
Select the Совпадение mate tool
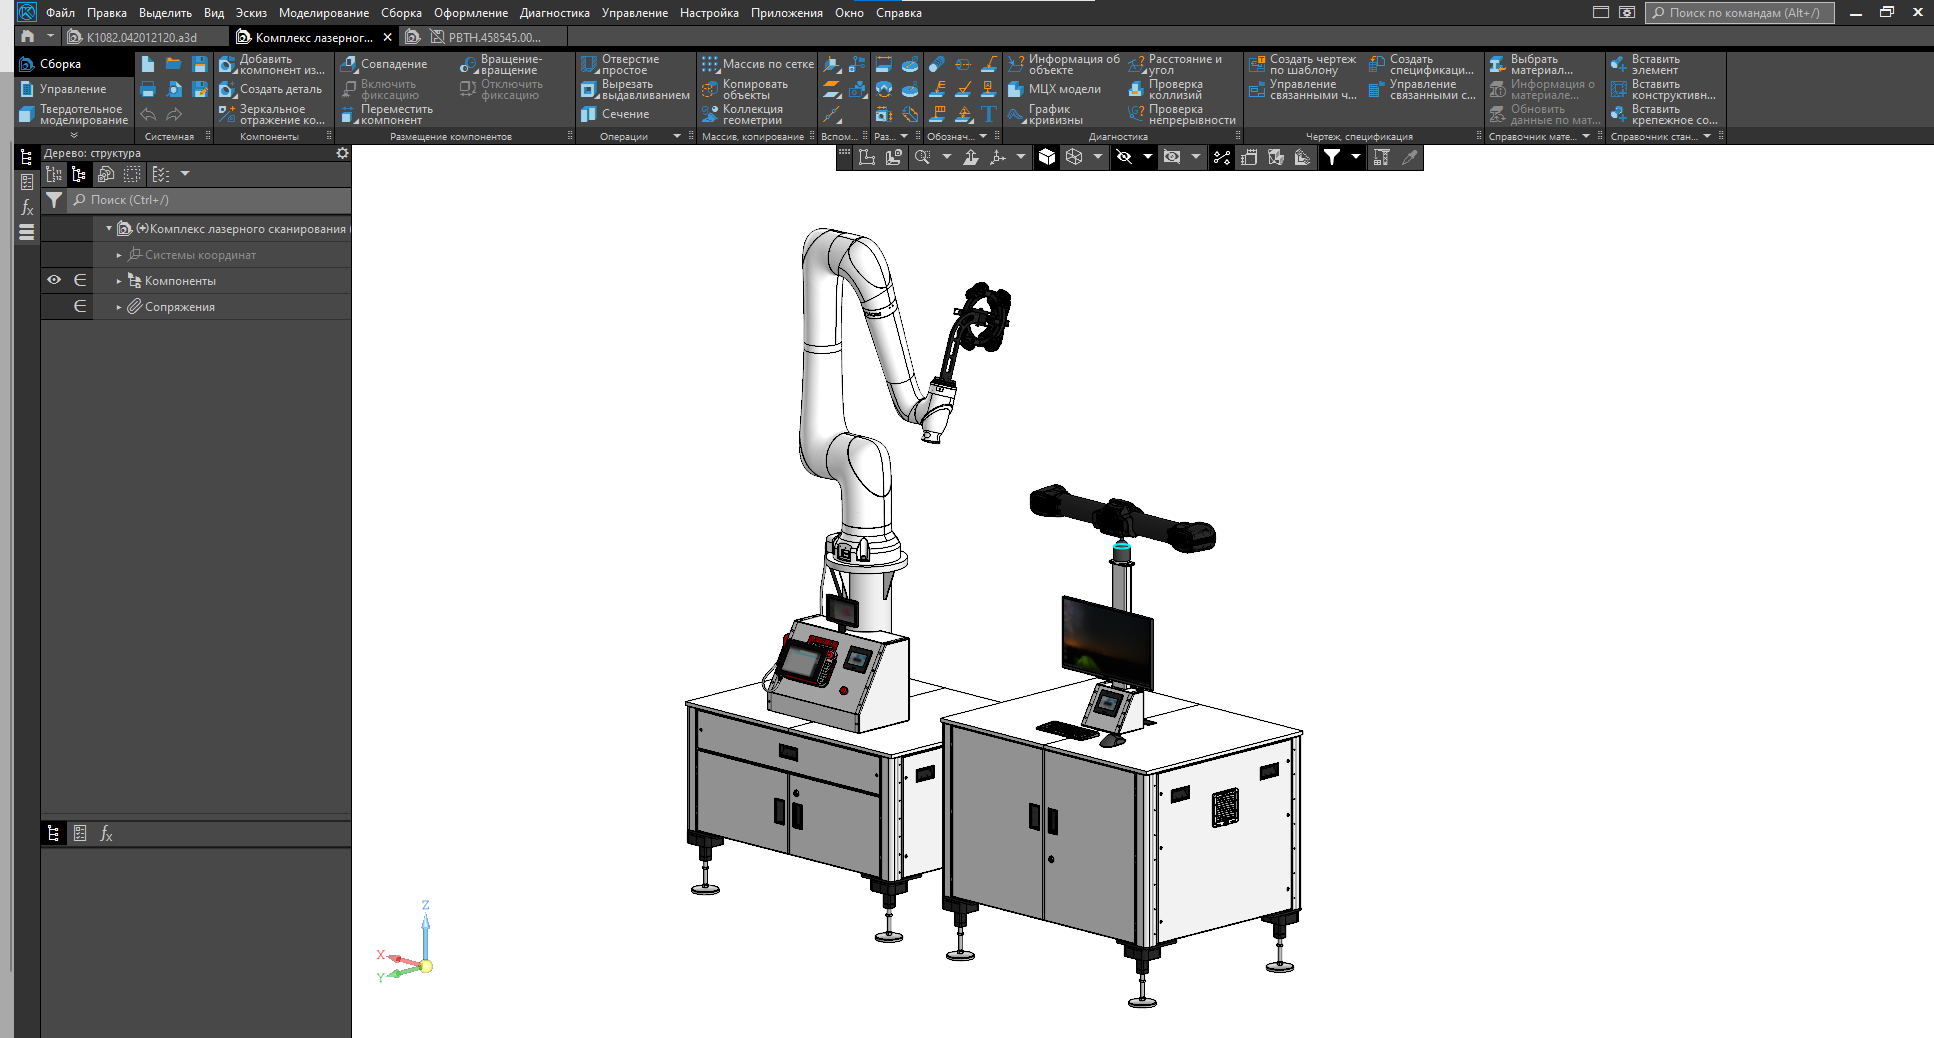tap(384, 64)
